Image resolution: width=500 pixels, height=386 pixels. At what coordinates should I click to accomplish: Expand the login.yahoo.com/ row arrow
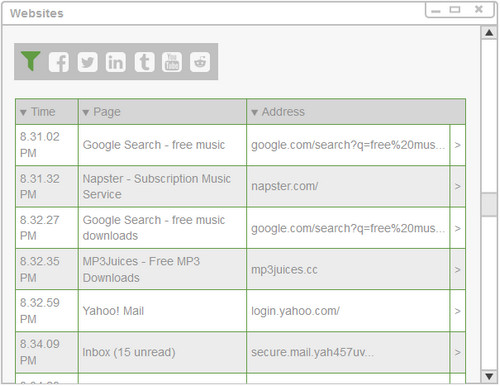click(458, 311)
